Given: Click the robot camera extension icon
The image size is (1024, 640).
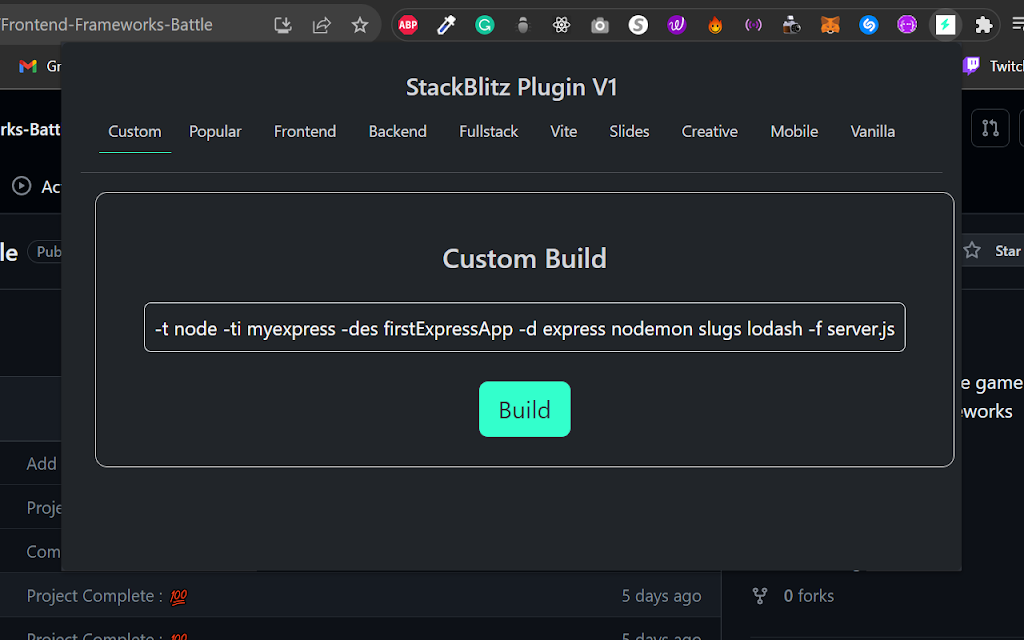Looking at the screenshot, I should [792, 25].
